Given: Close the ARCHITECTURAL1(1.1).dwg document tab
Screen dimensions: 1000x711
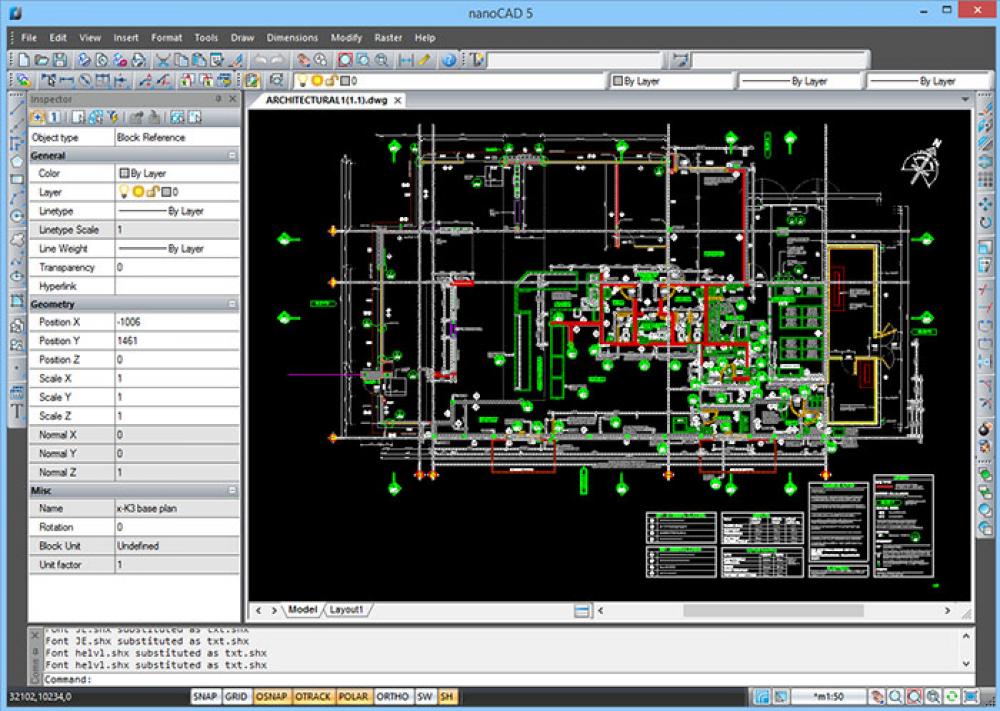Looking at the screenshot, I should pos(397,100).
